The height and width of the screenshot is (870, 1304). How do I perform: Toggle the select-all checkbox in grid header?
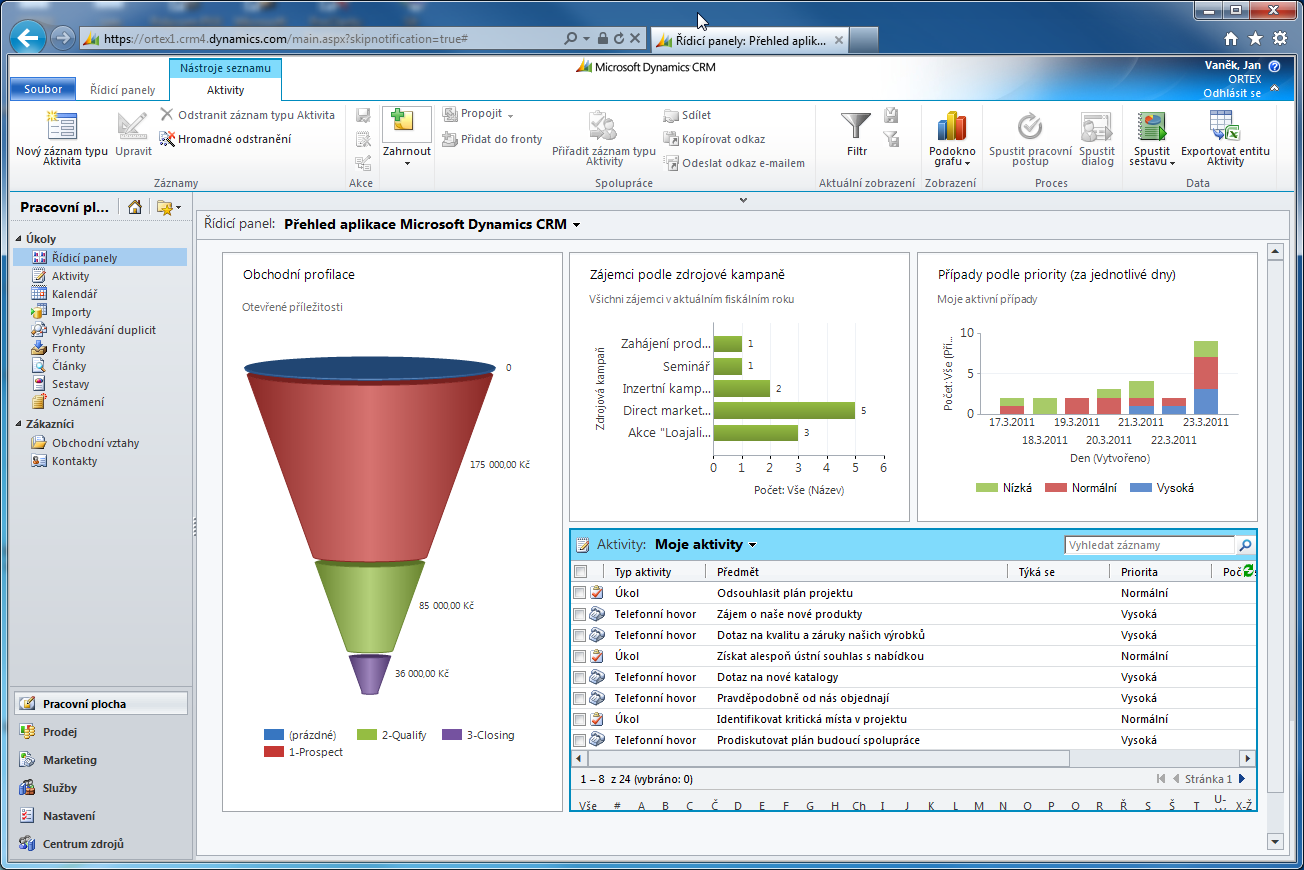pyautogui.click(x=580, y=572)
